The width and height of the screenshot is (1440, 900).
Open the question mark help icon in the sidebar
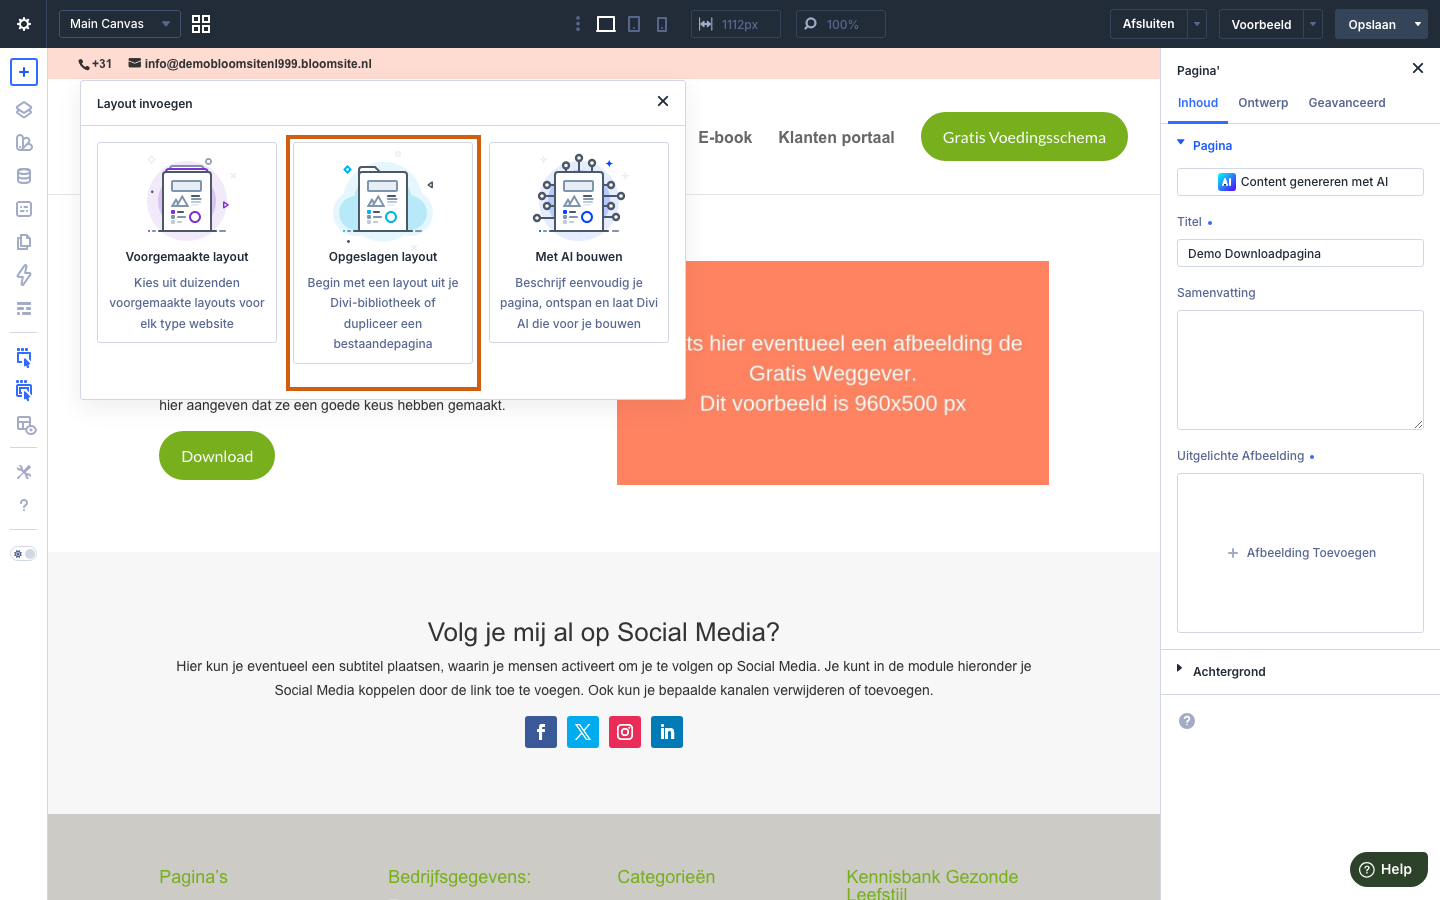click(x=24, y=505)
